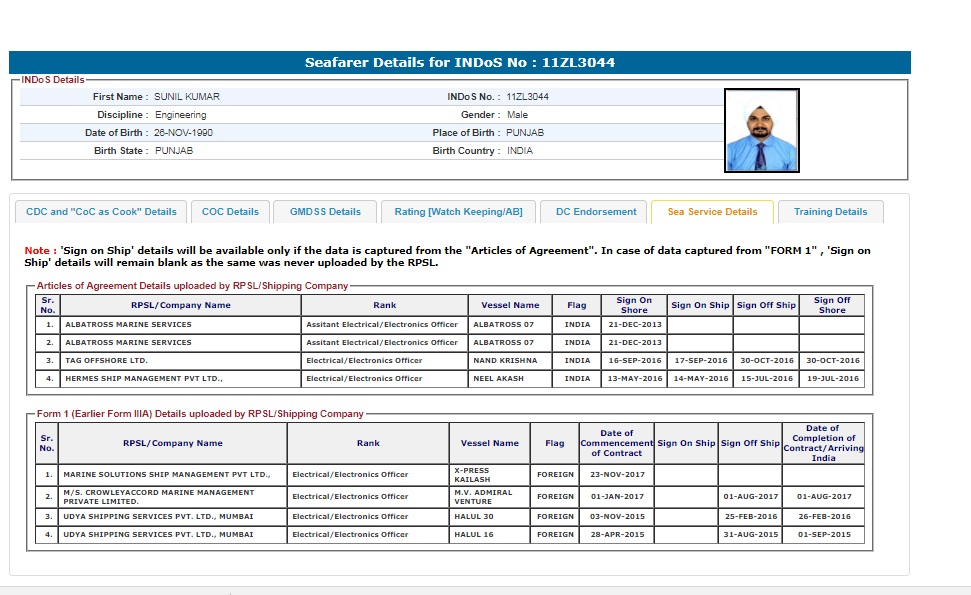Click the seafarer profile photo
The height and width of the screenshot is (595, 971).
[761, 131]
